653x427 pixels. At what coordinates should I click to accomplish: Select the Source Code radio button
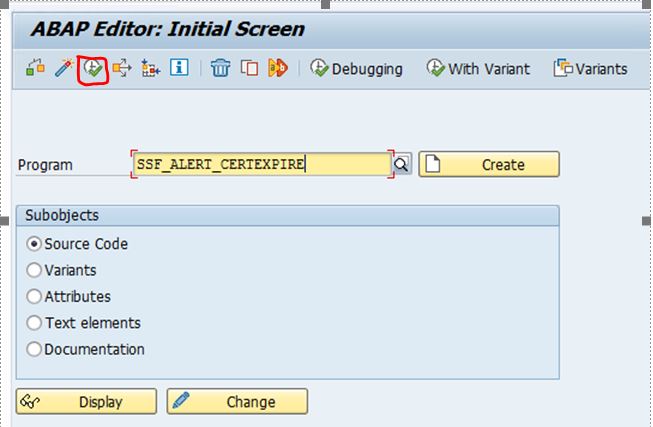pyautogui.click(x=35, y=244)
